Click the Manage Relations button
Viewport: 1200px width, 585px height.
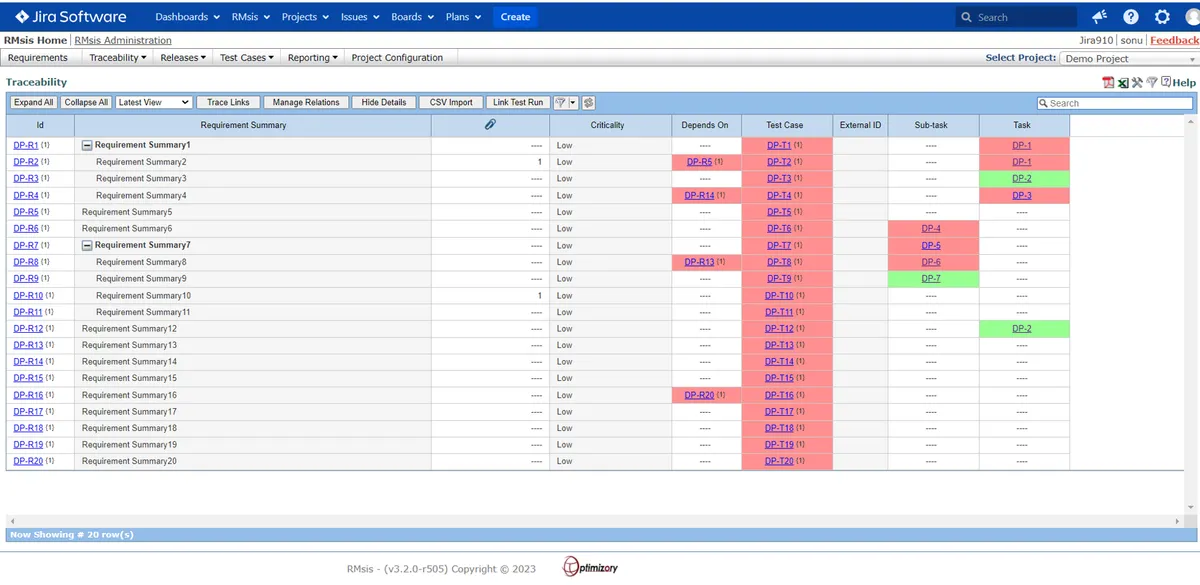[x=306, y=102]
